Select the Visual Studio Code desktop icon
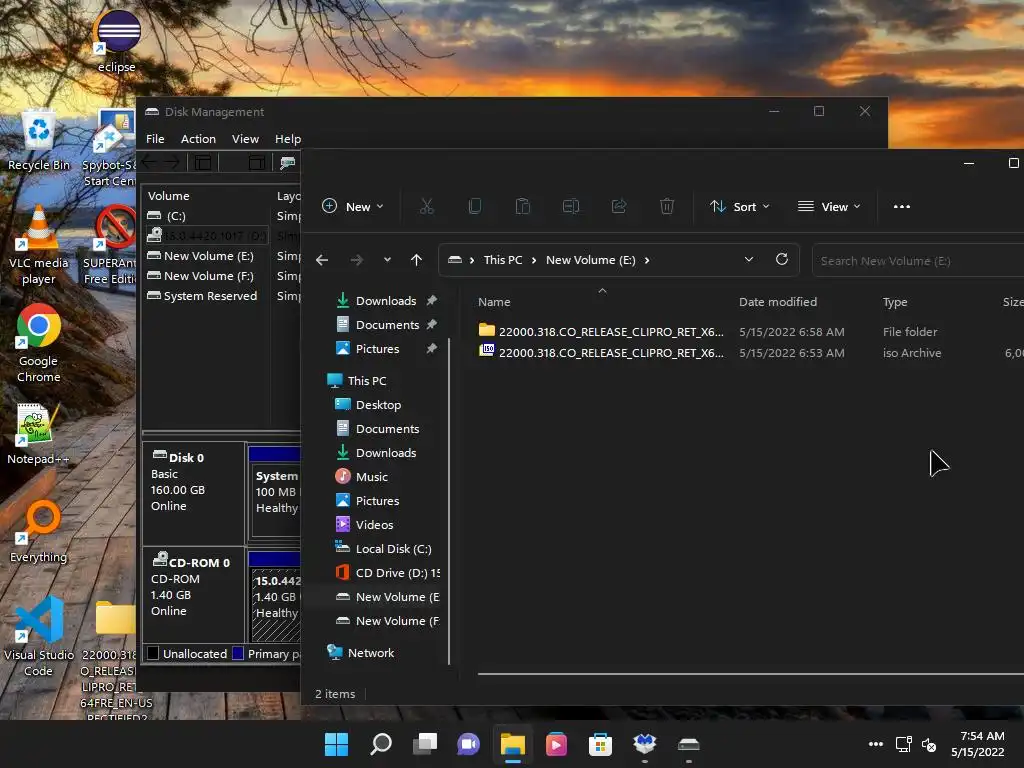 [x=39, y=637]
